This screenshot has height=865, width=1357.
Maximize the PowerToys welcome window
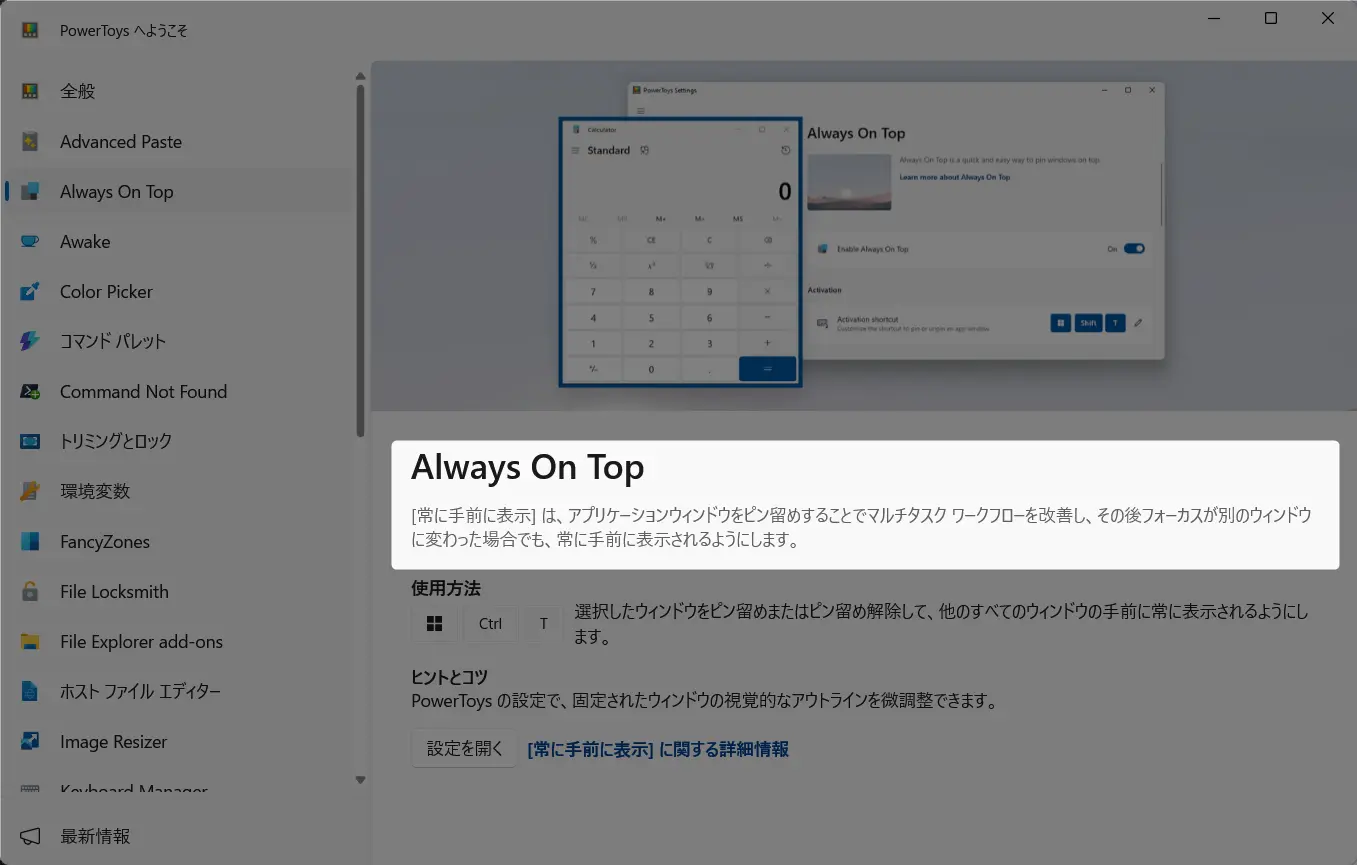point(1271,18)
